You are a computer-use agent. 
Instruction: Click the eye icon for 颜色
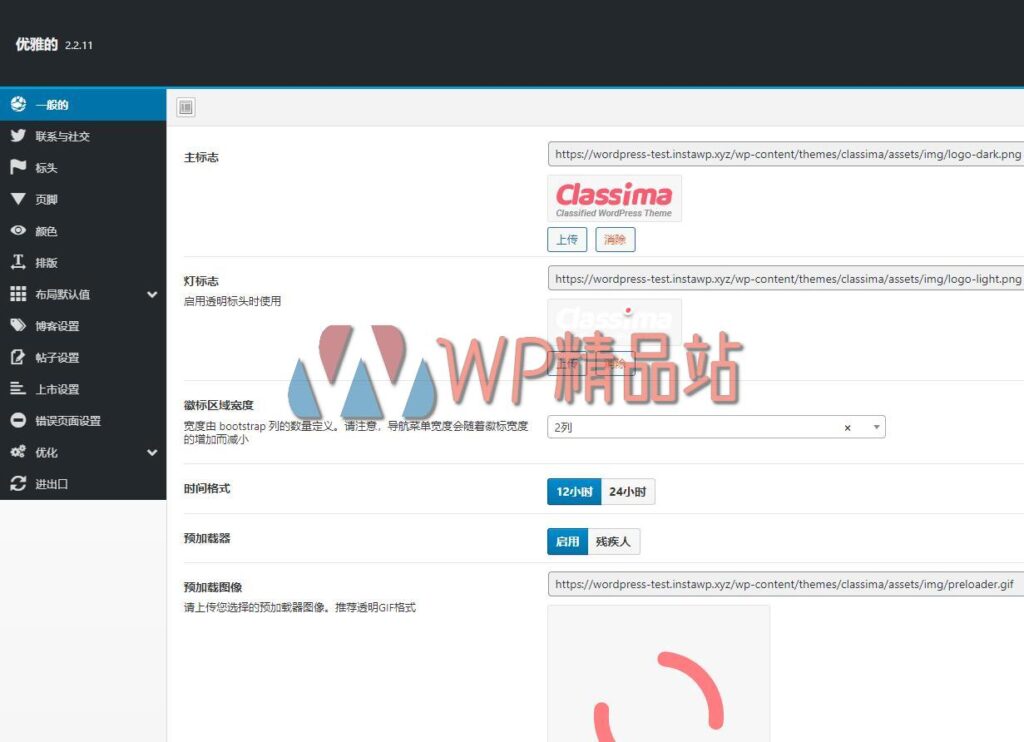pyautogui.click(x=18, y=231)
